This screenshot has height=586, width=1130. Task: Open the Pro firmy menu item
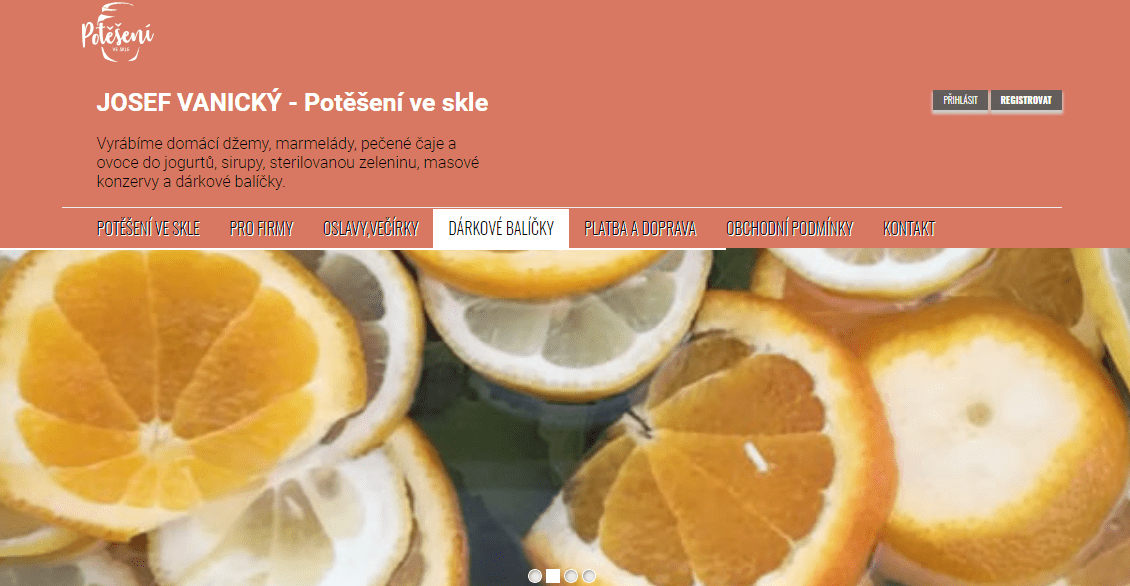[x=262, y=228]
